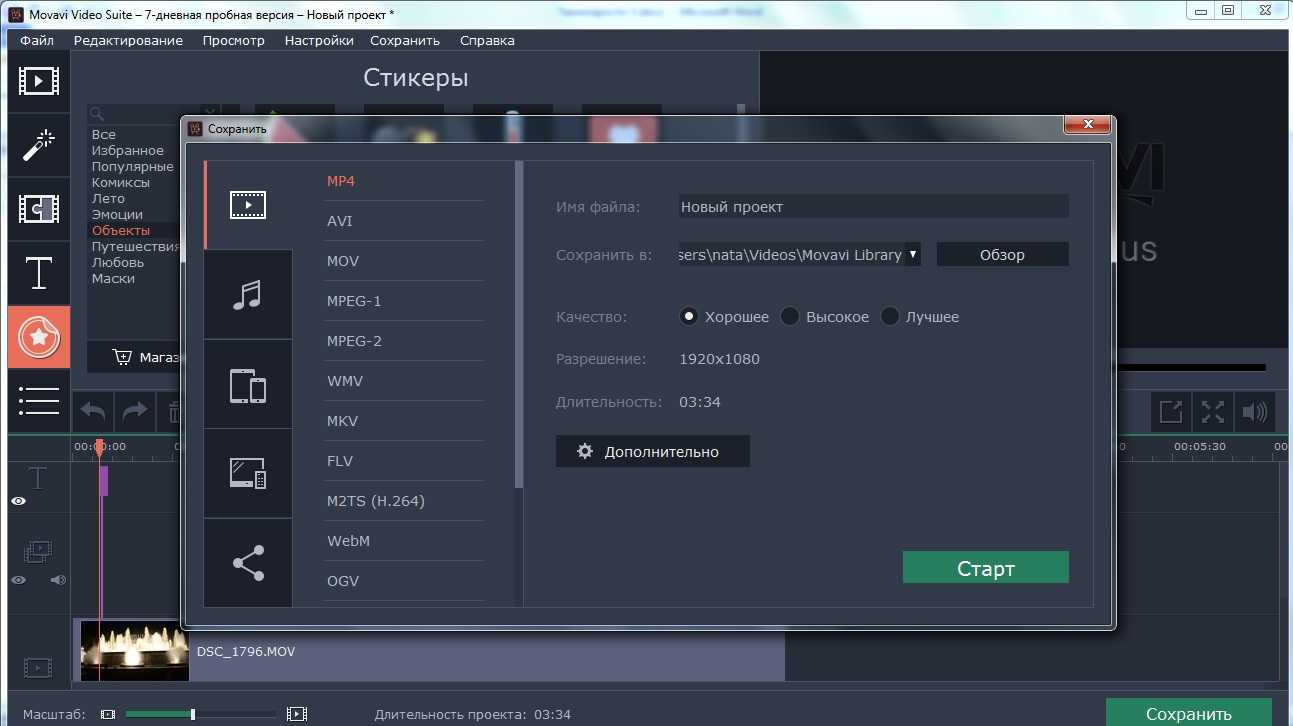Screen dimensions: 1293x726
Task: Open the Редактирование menu
Action: coord(128,41)
